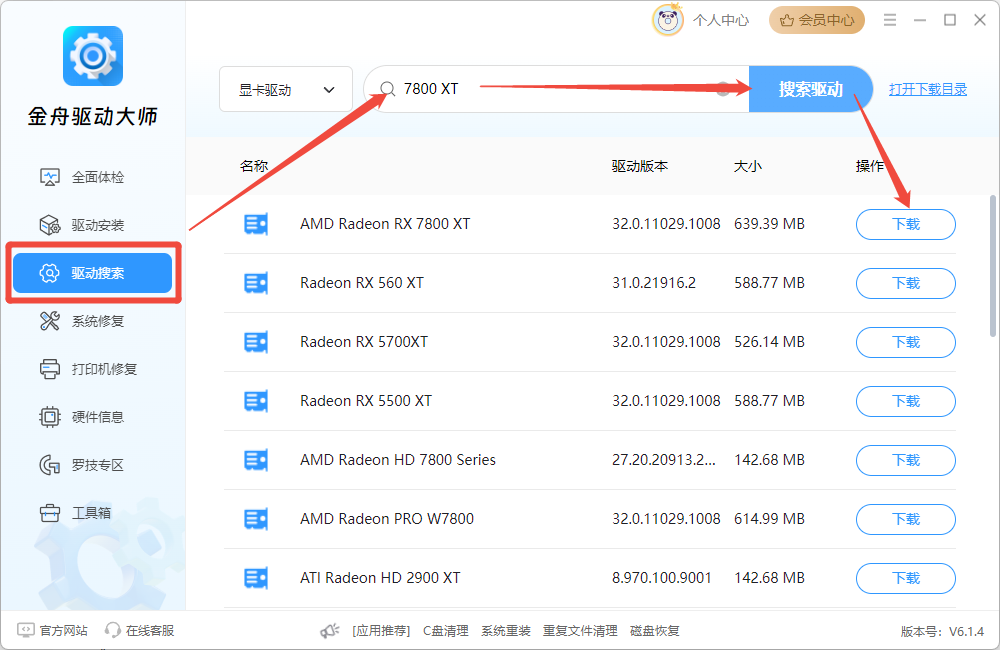This screenshot has height=650, width=1000.
Task: Select the 驱动安装 box icon
Action: tap(50, 225)
